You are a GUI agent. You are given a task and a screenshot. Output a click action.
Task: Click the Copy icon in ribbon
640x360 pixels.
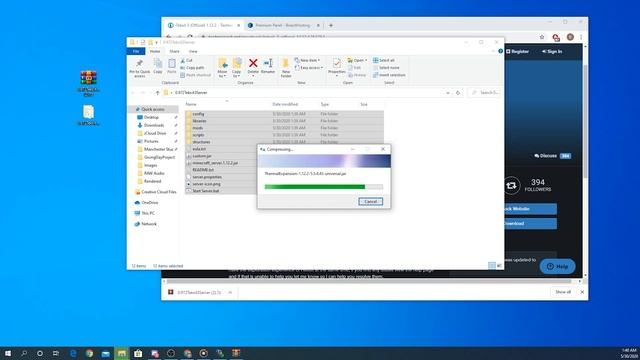click(x=158, y=66)
